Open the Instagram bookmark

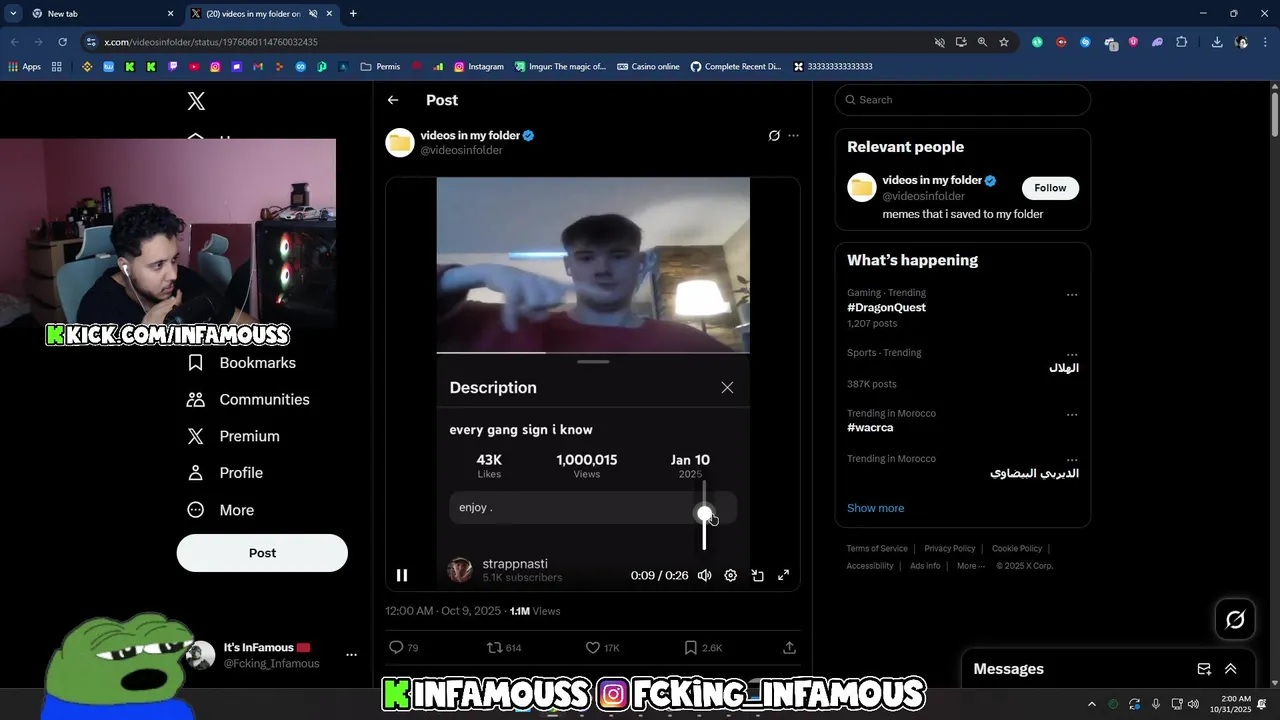(x=479, y=67)
